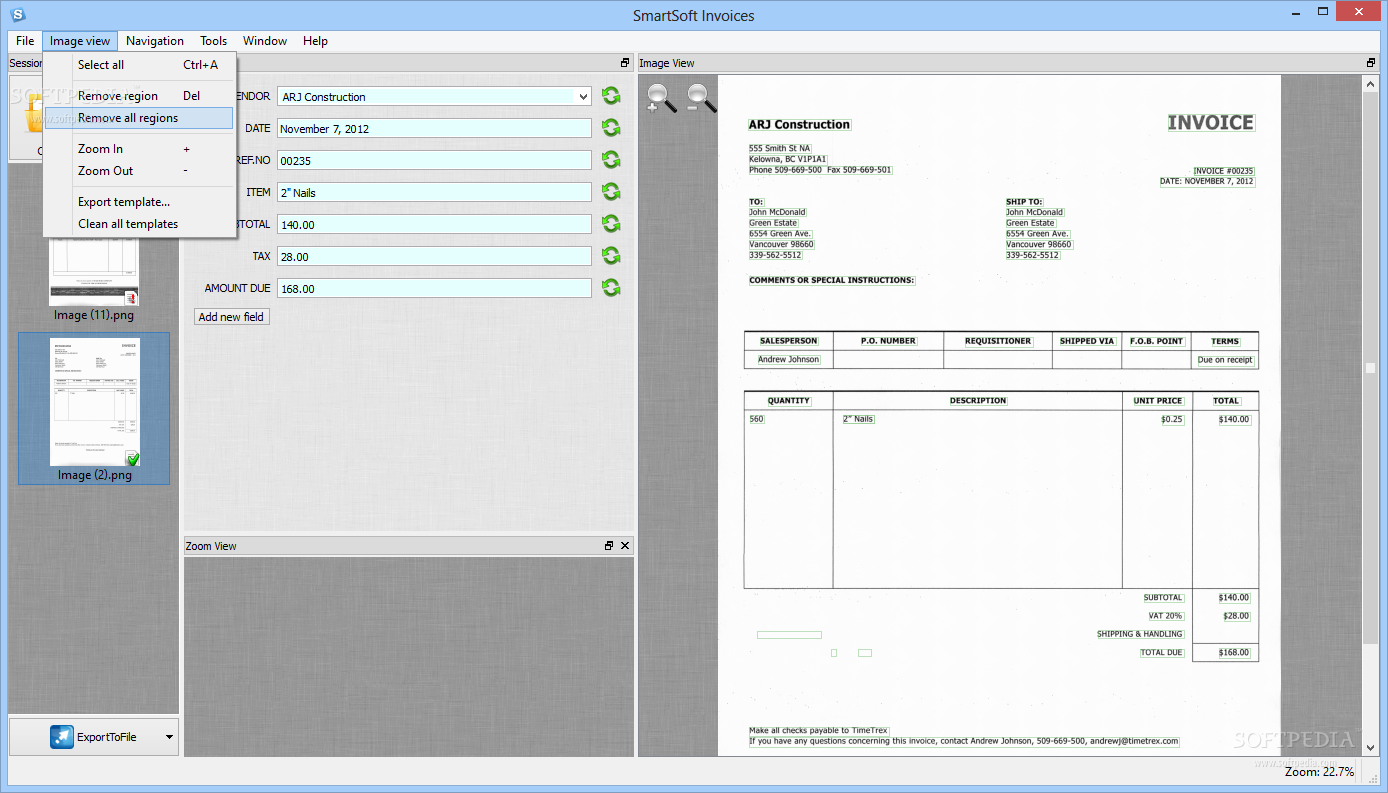Image resolution: width=1388 pixels, height=793 pixels.
Task: Click refresh icon beside AMOUNT DUE field
Action: tap(611, 288)
